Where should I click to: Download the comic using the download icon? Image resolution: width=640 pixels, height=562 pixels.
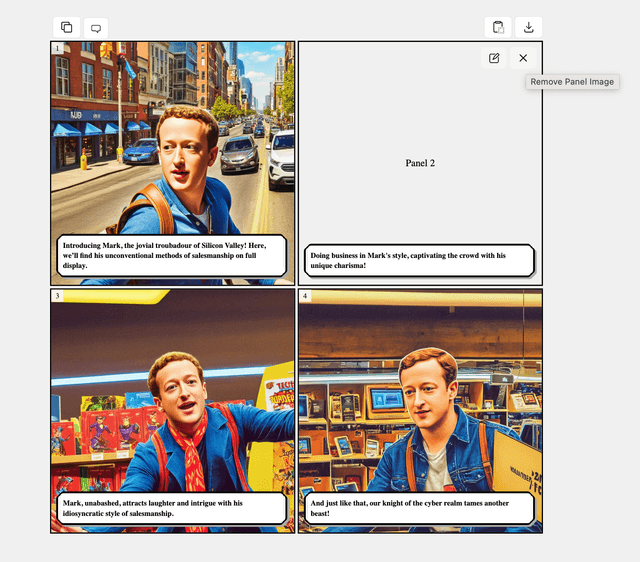point(529,28)
